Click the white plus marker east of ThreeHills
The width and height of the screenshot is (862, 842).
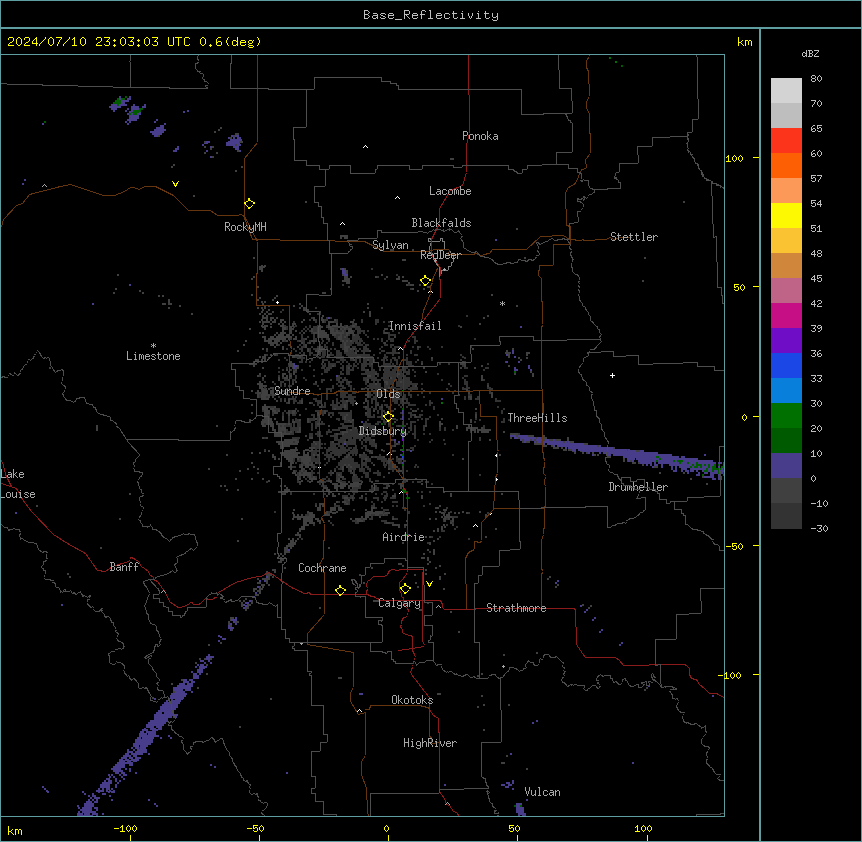tap(612, 375)
